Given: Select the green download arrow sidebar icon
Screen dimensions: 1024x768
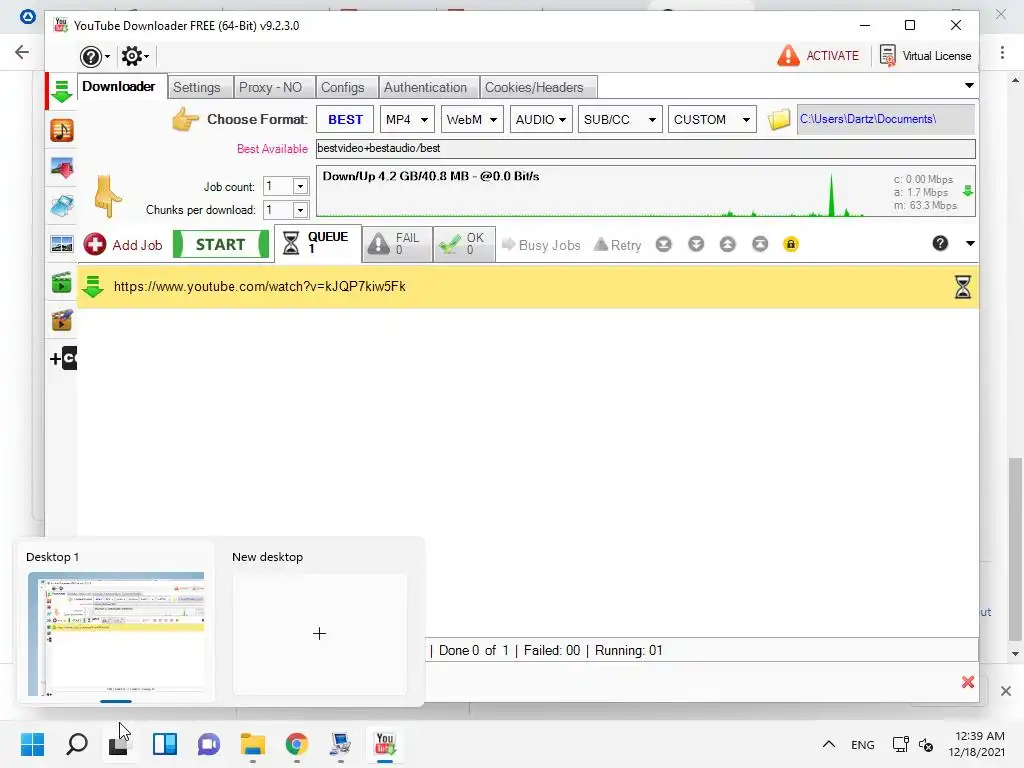Looking at the screenshot, I should click(62, 91).
